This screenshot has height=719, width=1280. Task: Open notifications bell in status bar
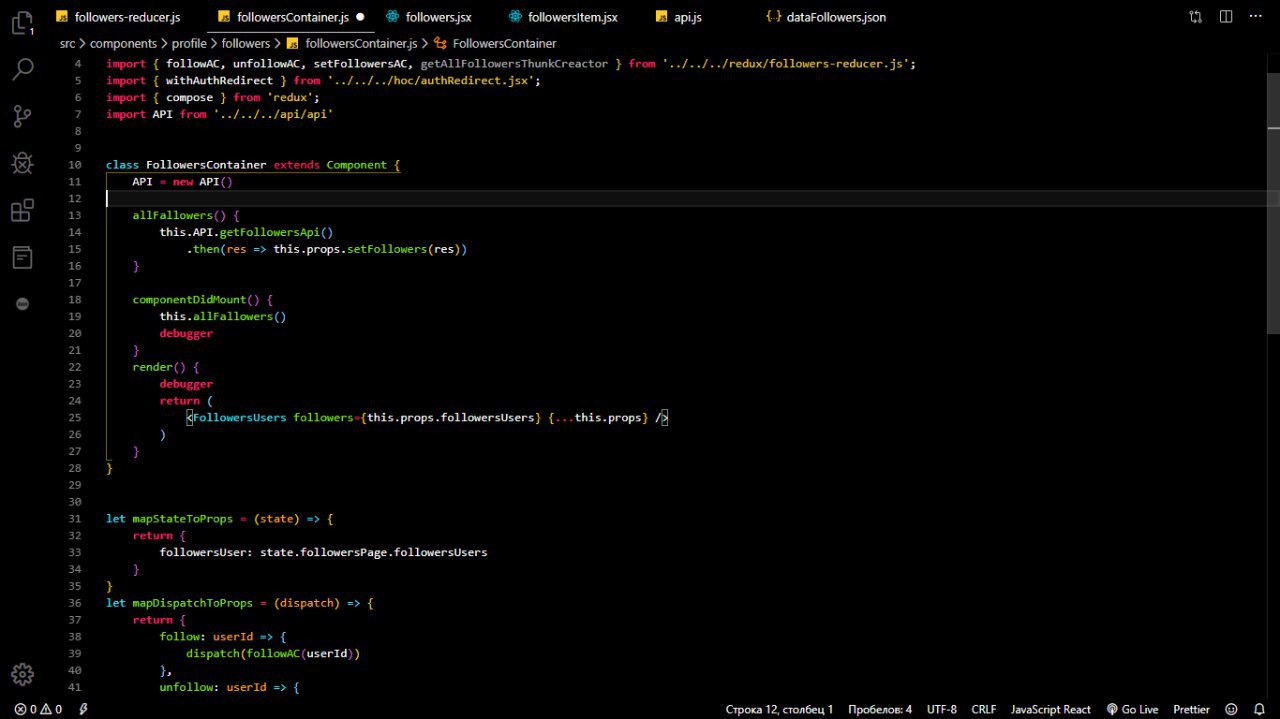pos(1258,709)
